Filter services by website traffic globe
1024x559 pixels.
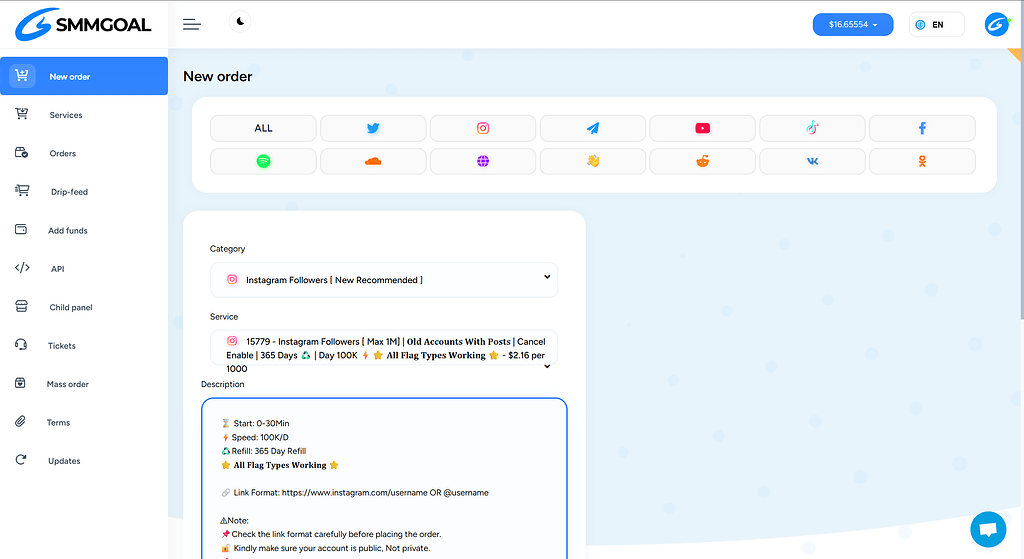[x=483, y=161]
